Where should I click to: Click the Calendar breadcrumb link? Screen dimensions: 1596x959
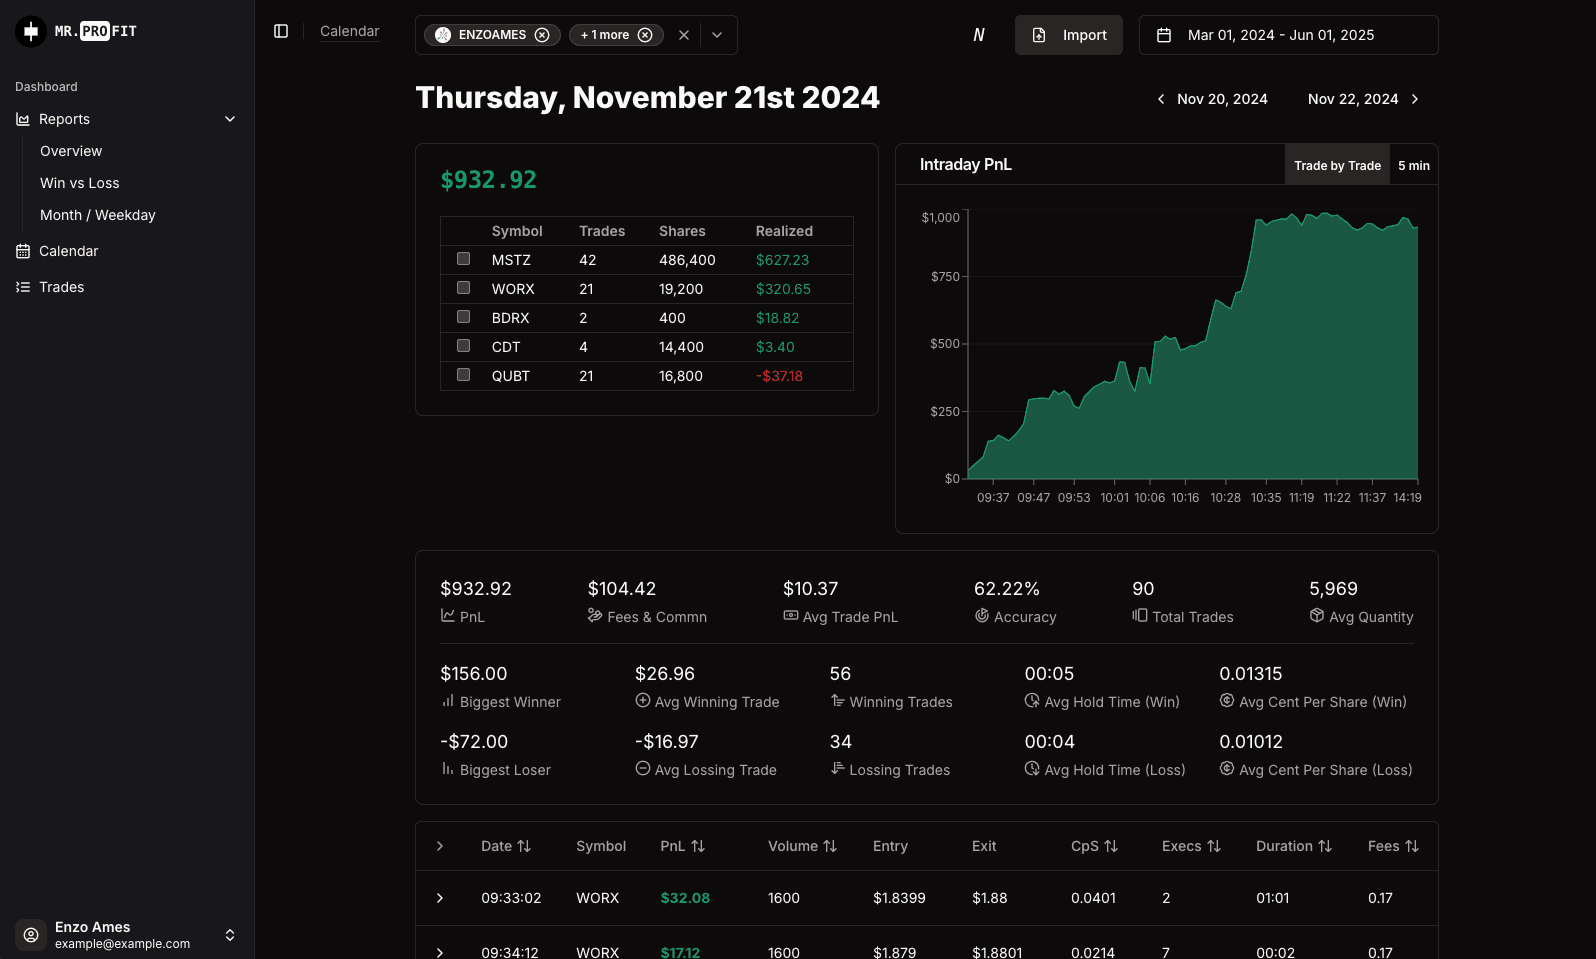(x=350, y=31)
